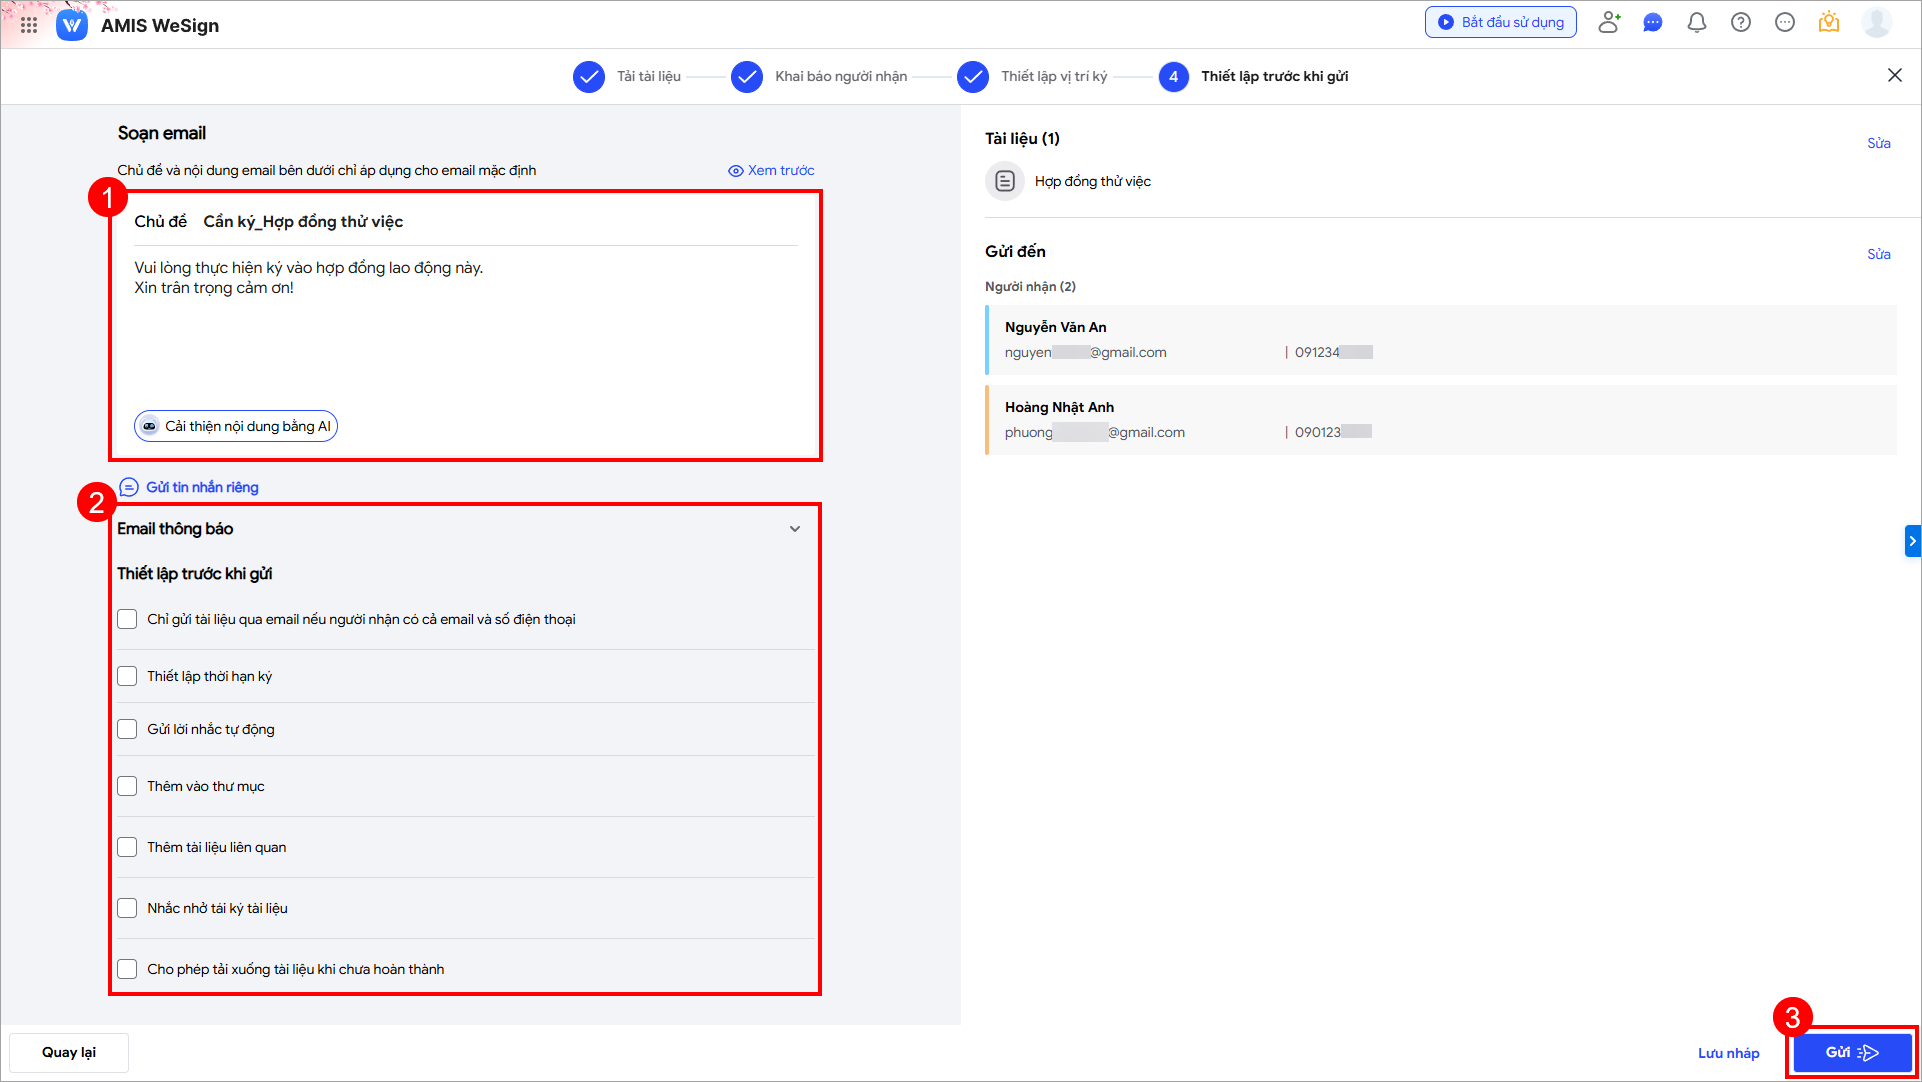Click the Hợp đồng thử việc document icon

[x=1005, y=181]
